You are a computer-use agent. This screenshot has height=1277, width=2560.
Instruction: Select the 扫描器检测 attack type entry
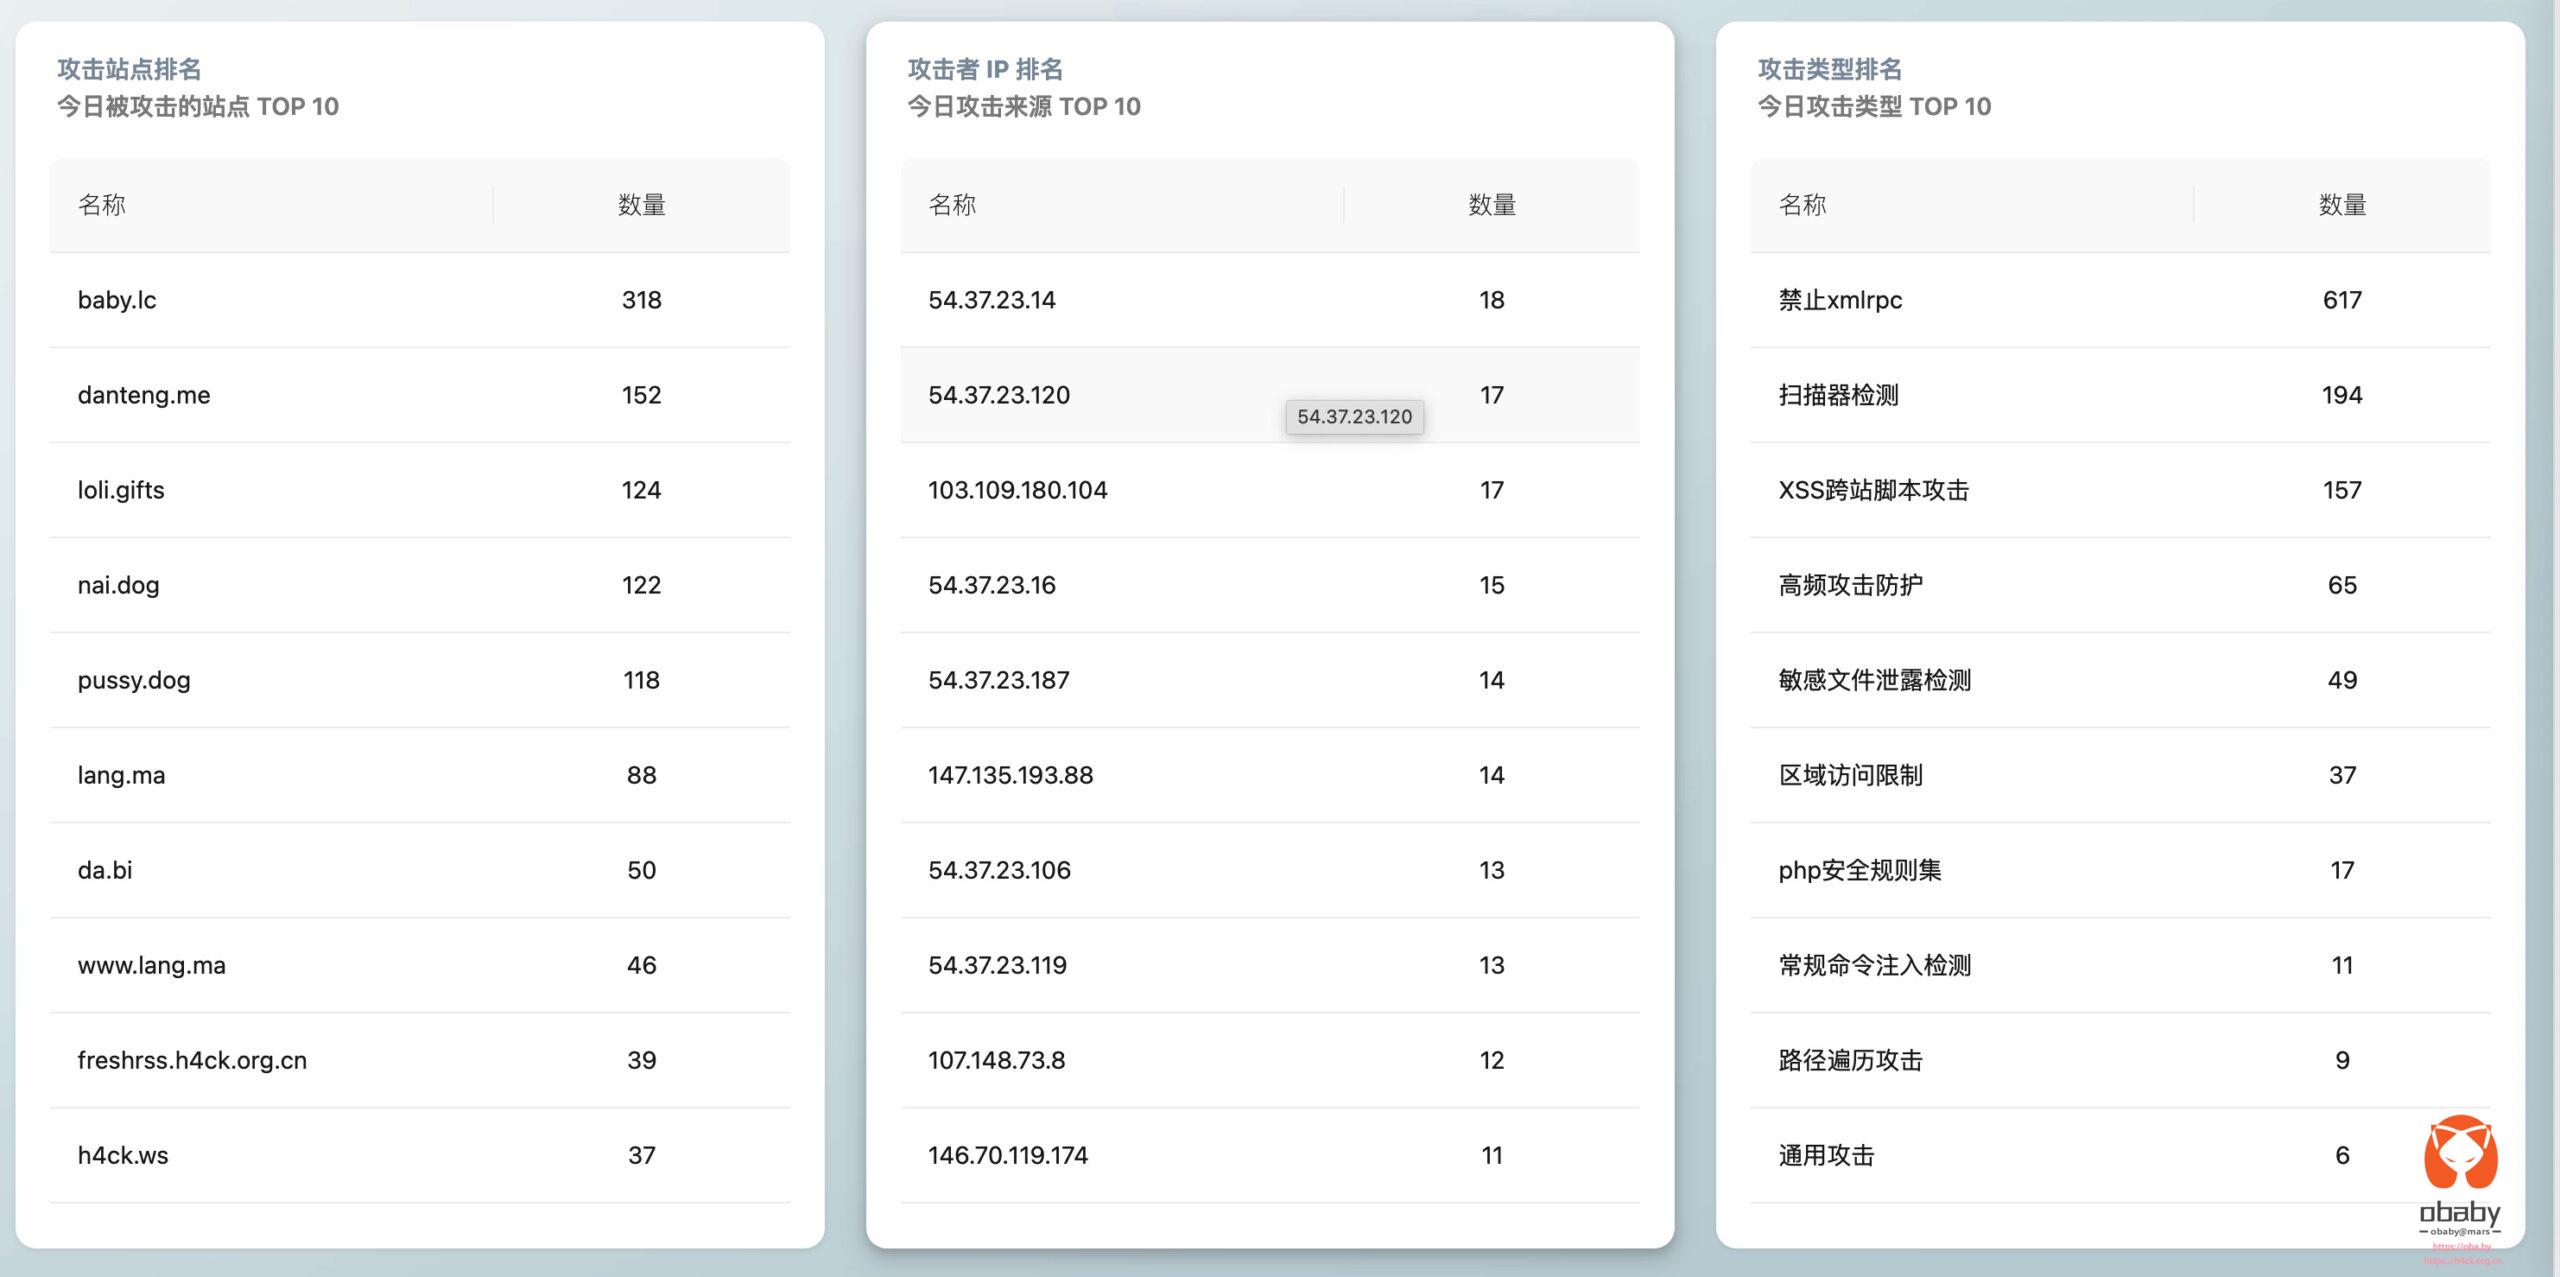click(x=1837, y=395)
